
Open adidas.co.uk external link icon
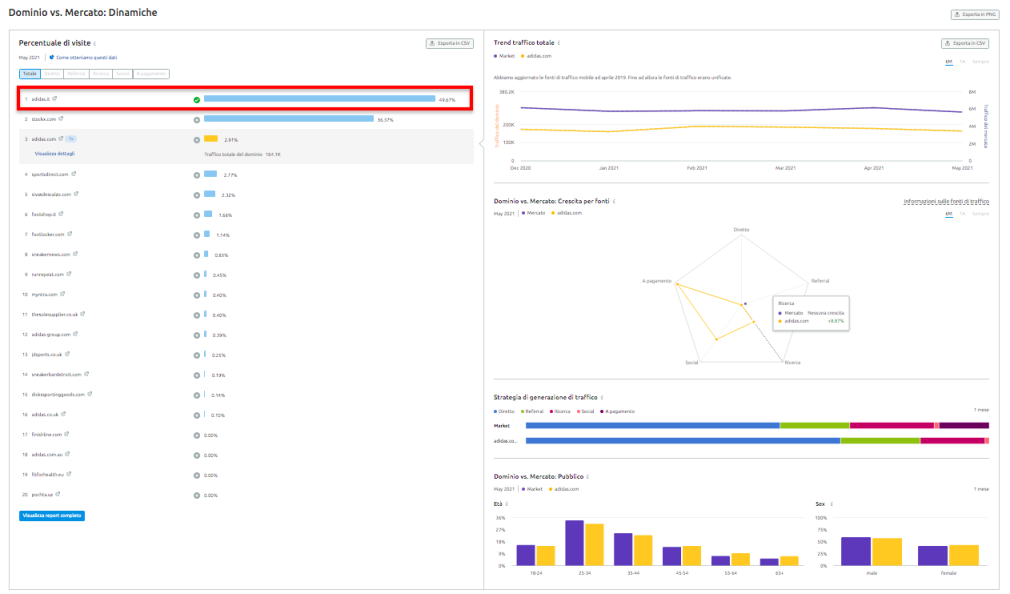pos(64,414)
